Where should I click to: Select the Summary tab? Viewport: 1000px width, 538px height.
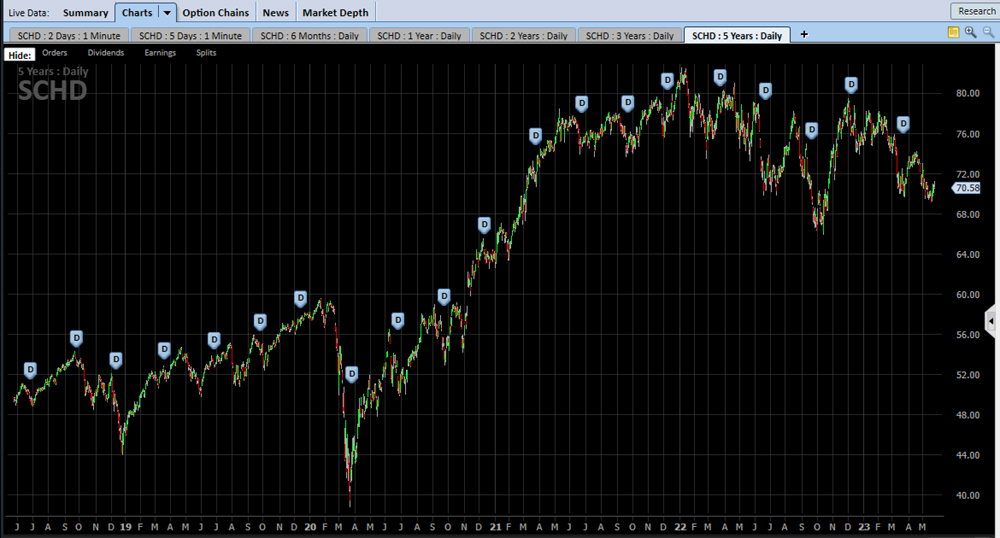point(85,13)
